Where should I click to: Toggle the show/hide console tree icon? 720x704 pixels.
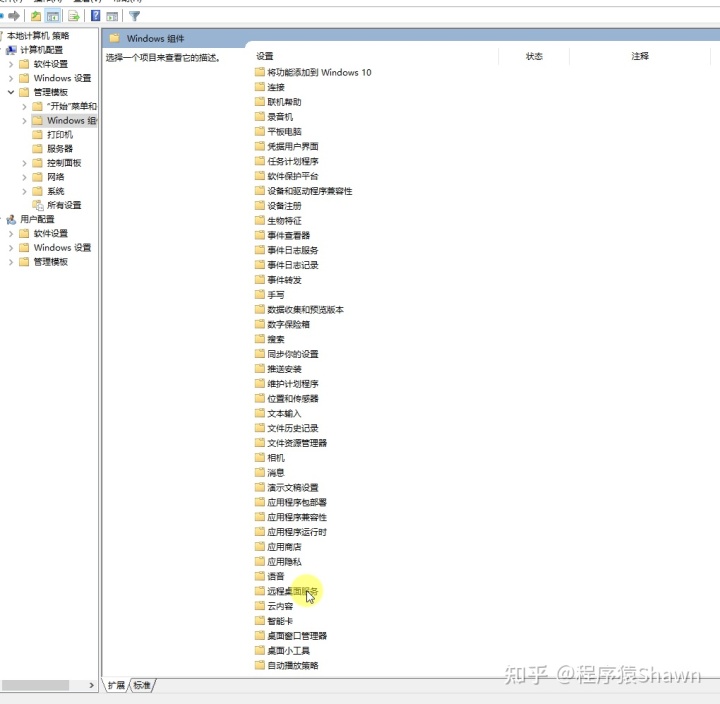pyautogui.click(x=53, y=16)
